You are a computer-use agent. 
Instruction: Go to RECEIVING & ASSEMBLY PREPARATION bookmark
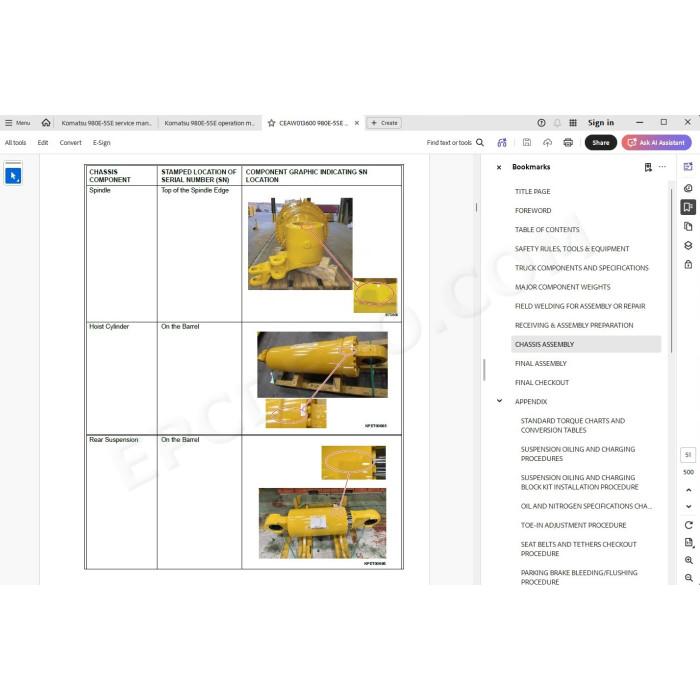(574, 325)
